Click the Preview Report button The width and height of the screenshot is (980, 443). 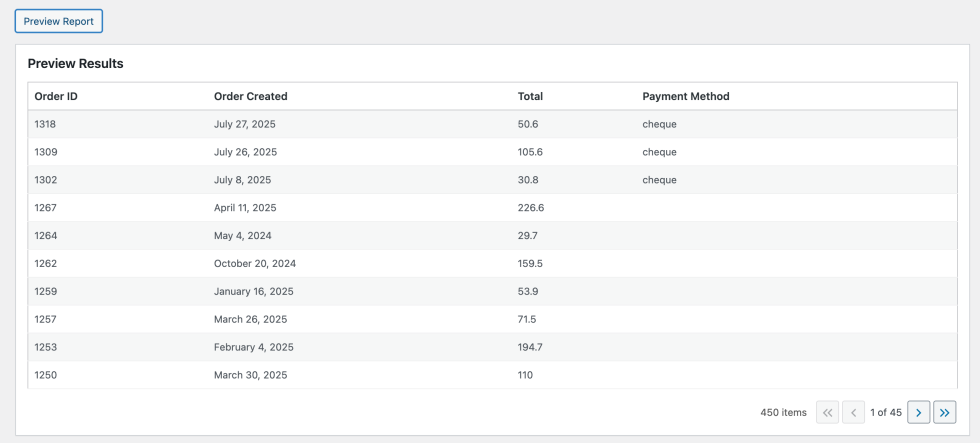[59, 21]
